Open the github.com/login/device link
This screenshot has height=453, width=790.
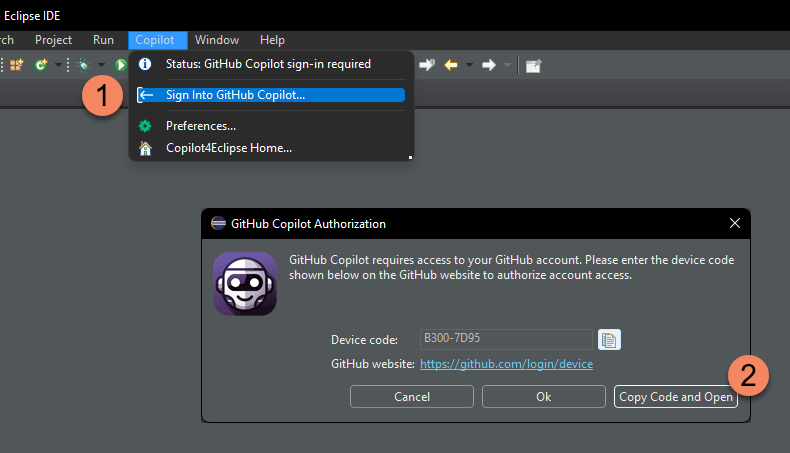point(506,364)
